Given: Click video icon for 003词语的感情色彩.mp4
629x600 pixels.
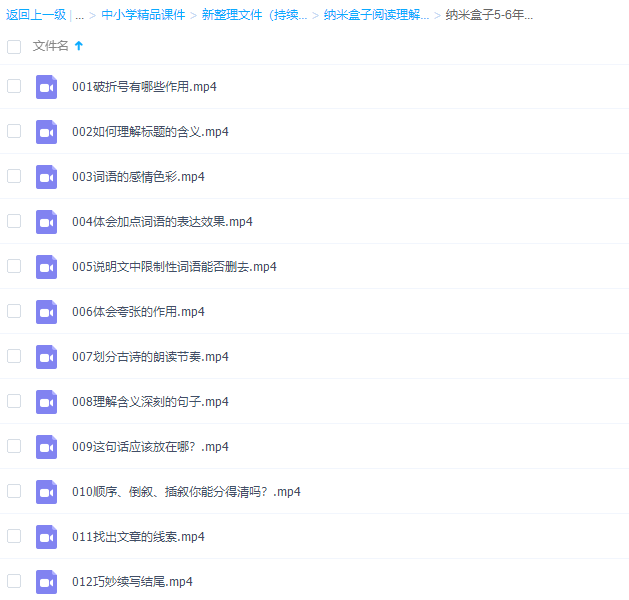Looking at the screenshot, I should pos(46,177).
